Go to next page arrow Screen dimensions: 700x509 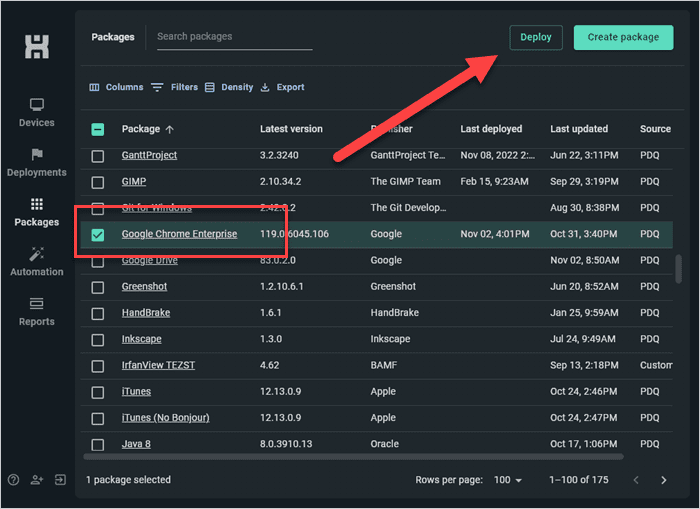pos(663,480)
